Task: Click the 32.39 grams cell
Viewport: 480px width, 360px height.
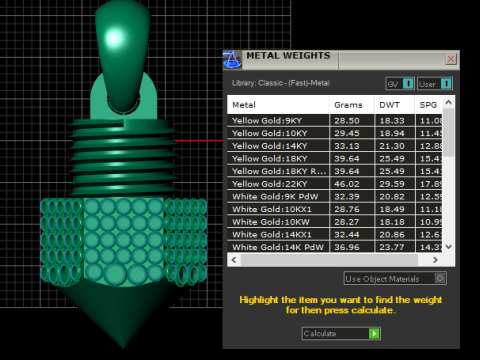Action: 352,197
